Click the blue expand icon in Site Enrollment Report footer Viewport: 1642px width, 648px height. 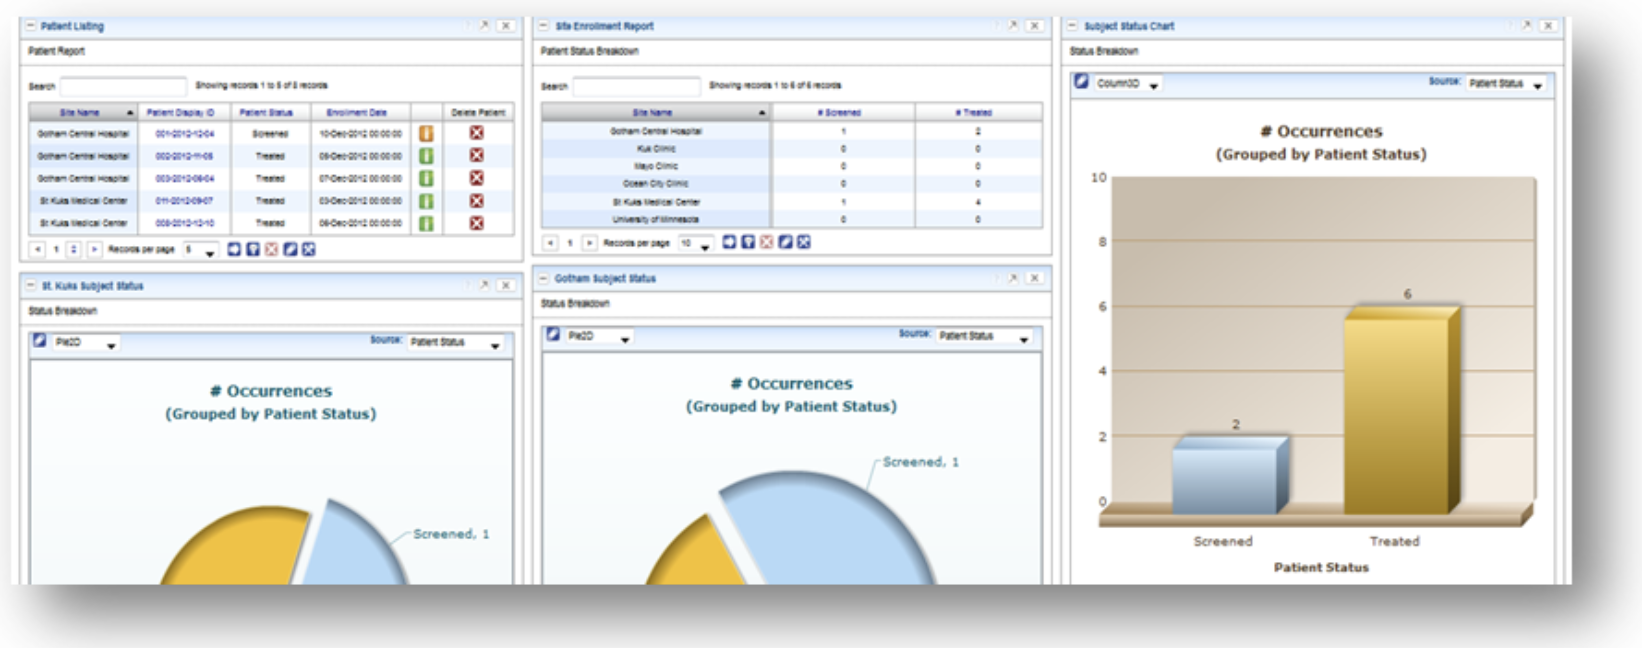[804, 242]
